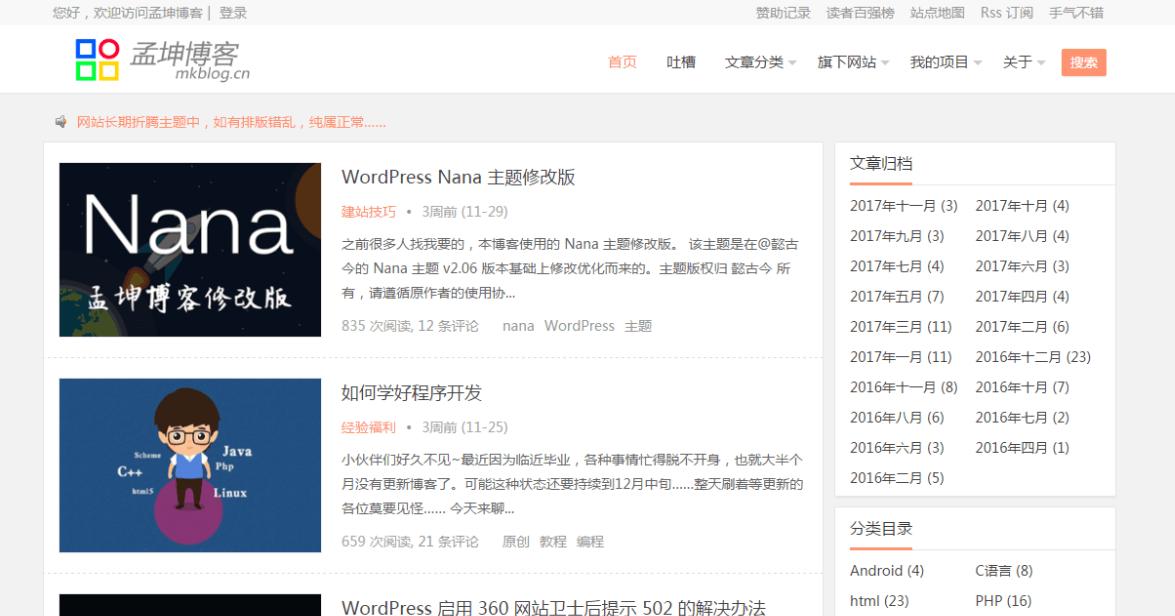Open the 2017年十月 (4) archive
The height and width of the screenshot is (616, 1175).
[x=1022, y=205]
